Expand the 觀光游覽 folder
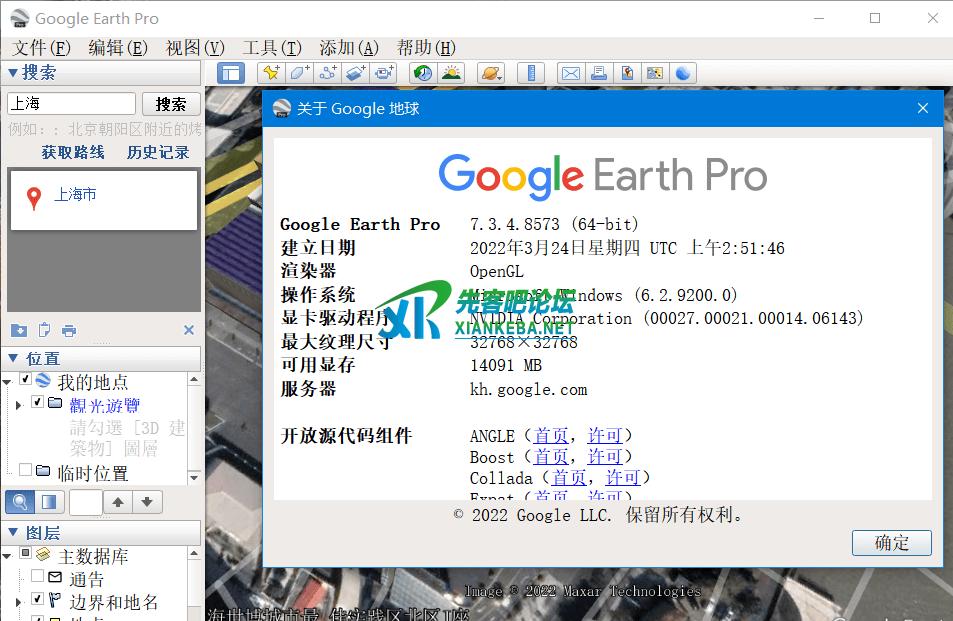953x621 pixels. pos(18,404)
